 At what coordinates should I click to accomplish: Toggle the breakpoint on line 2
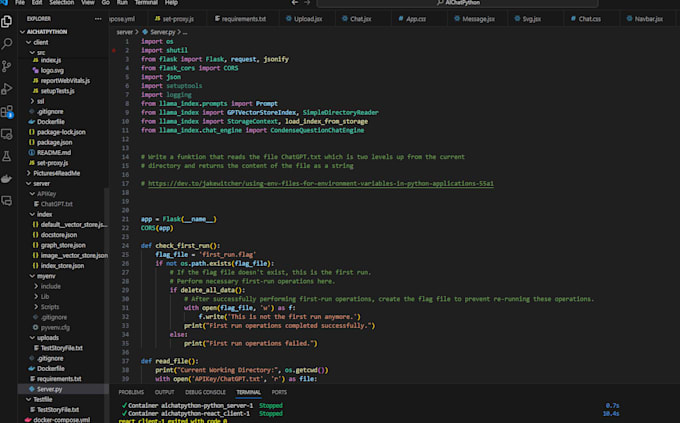(114, 50)
